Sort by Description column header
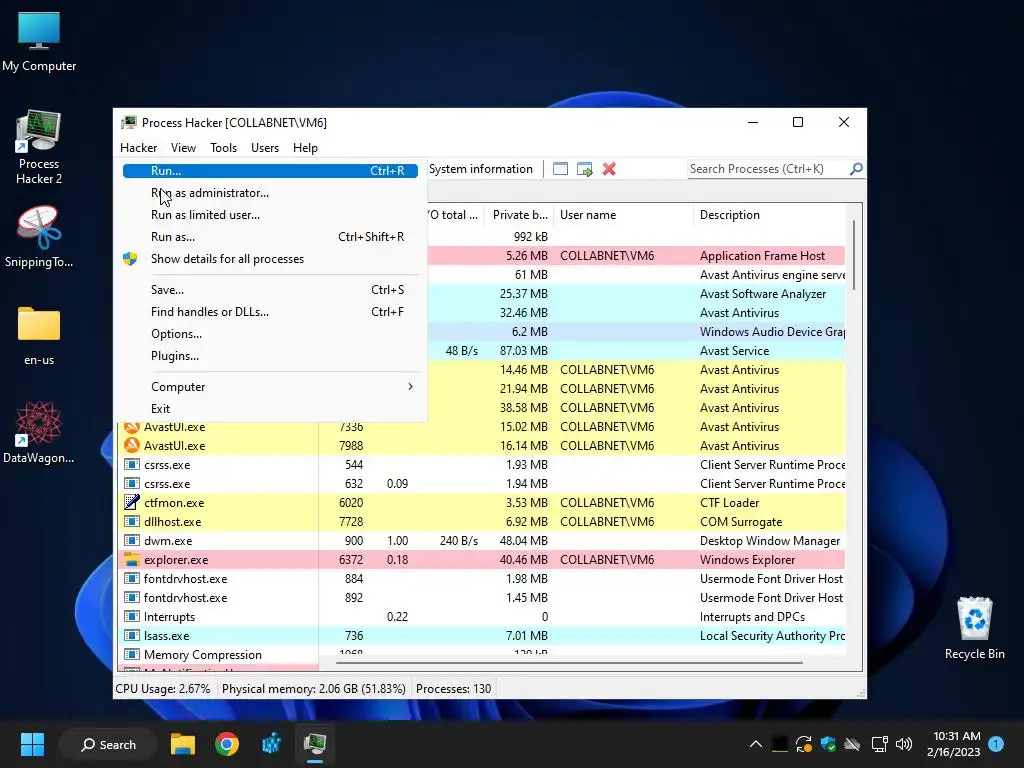 click(x=769, y=215)
